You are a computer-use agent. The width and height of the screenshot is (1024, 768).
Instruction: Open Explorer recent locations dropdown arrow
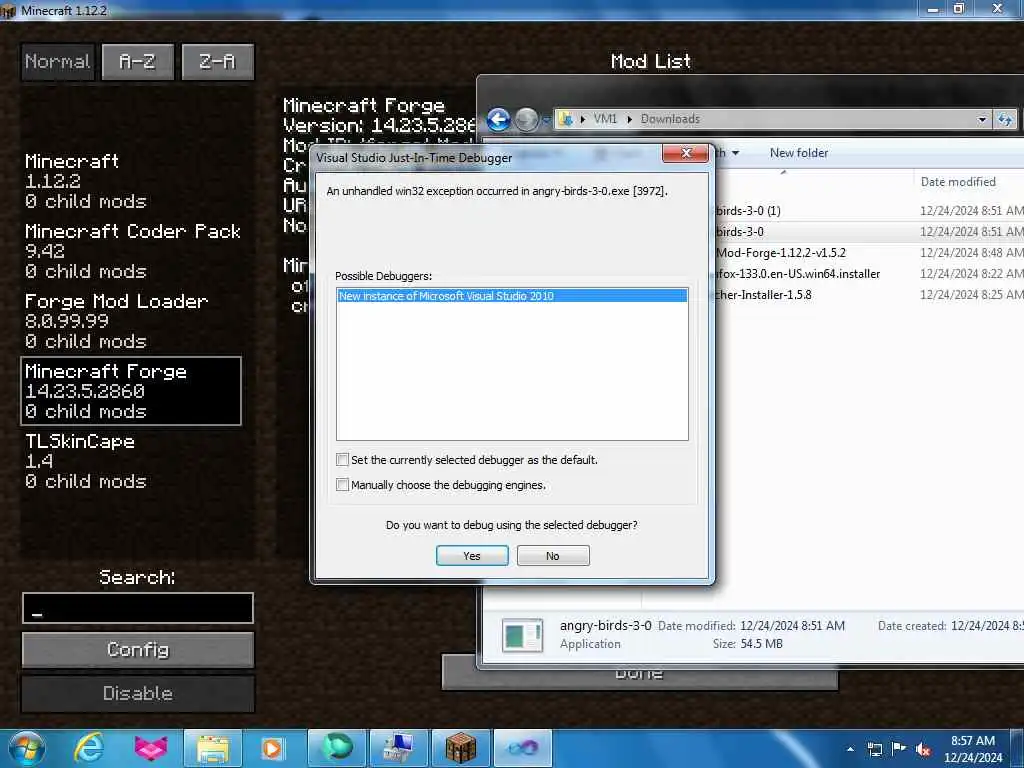[545, 120]
